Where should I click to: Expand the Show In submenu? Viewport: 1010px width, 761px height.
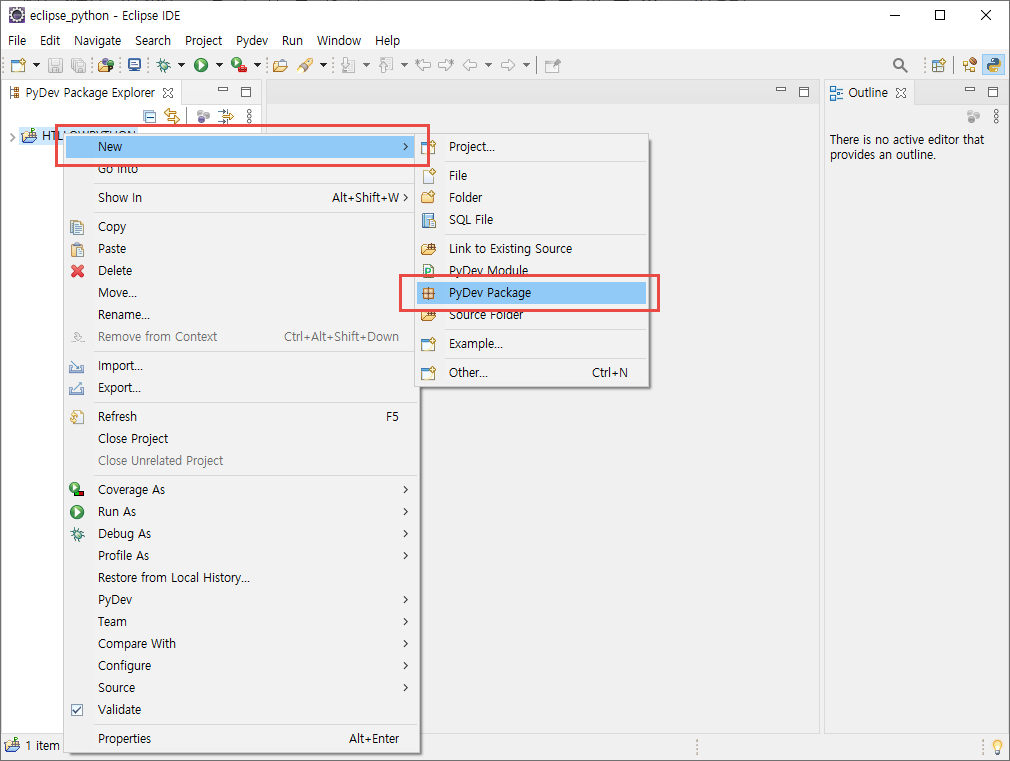[242, 198]
